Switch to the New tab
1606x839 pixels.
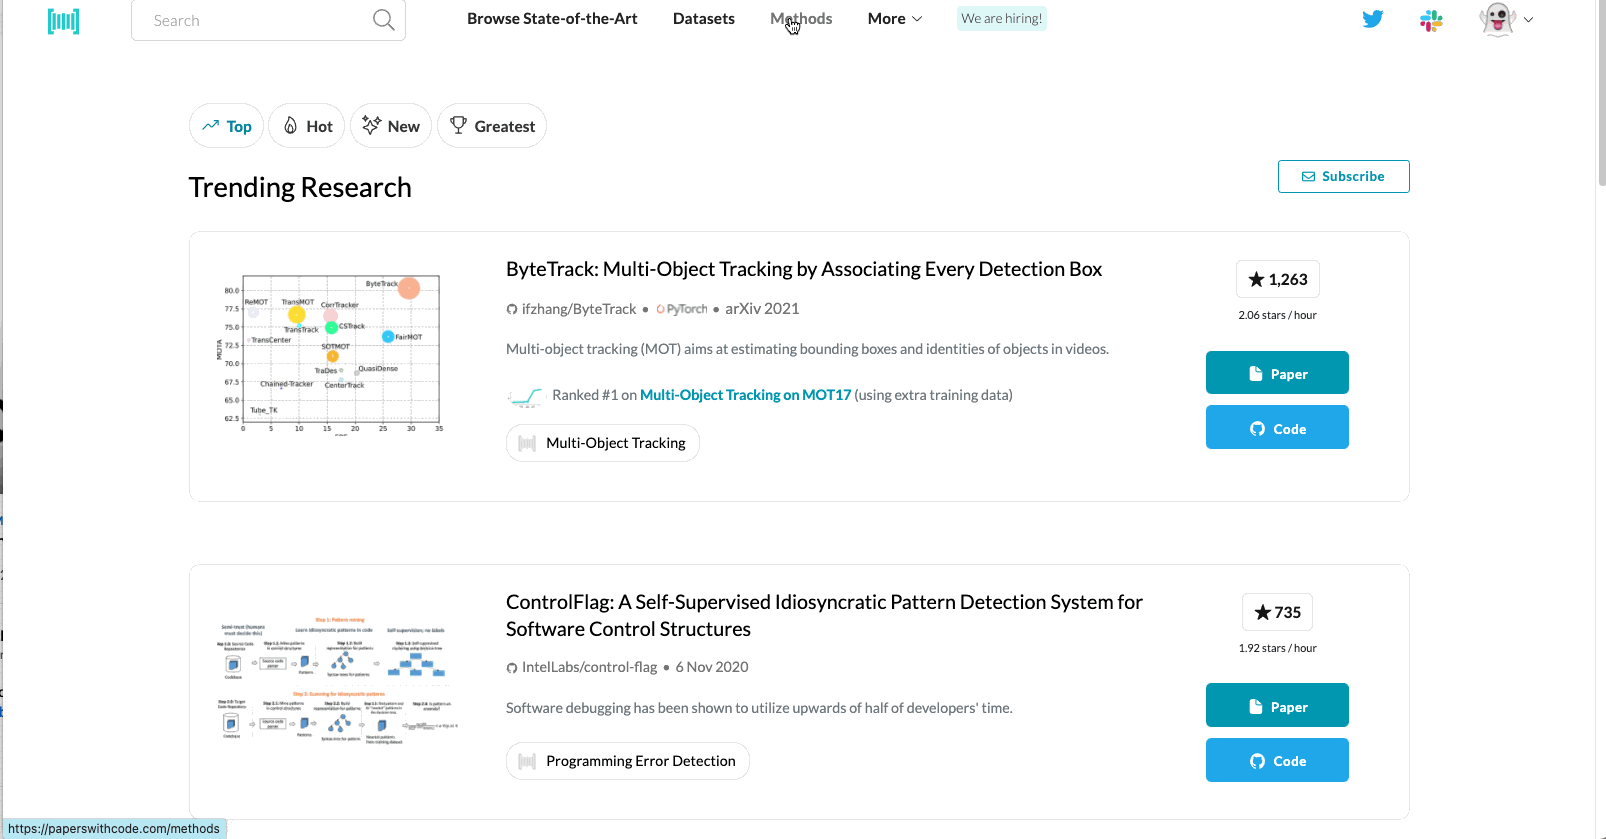click(x=391, y=126)
